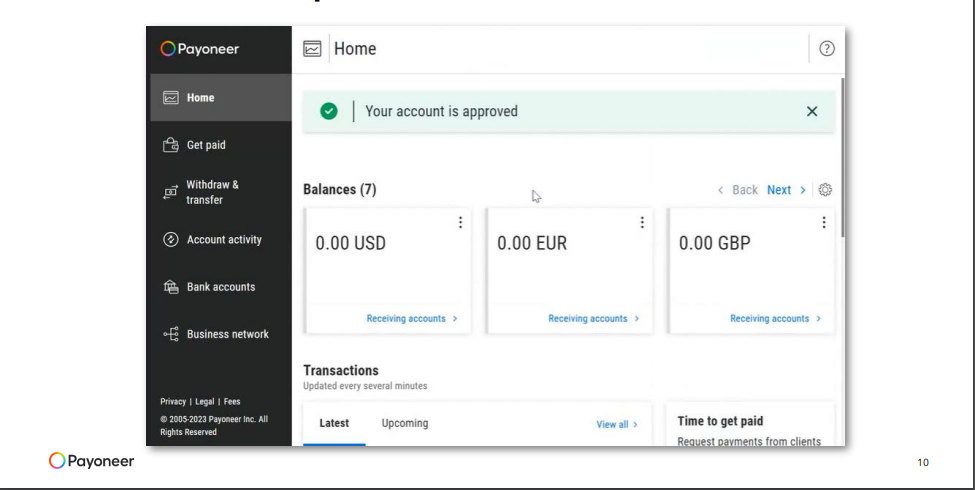Open the Fees footer link
Viewport: 975px width, 490px height.
click(232, 402)
